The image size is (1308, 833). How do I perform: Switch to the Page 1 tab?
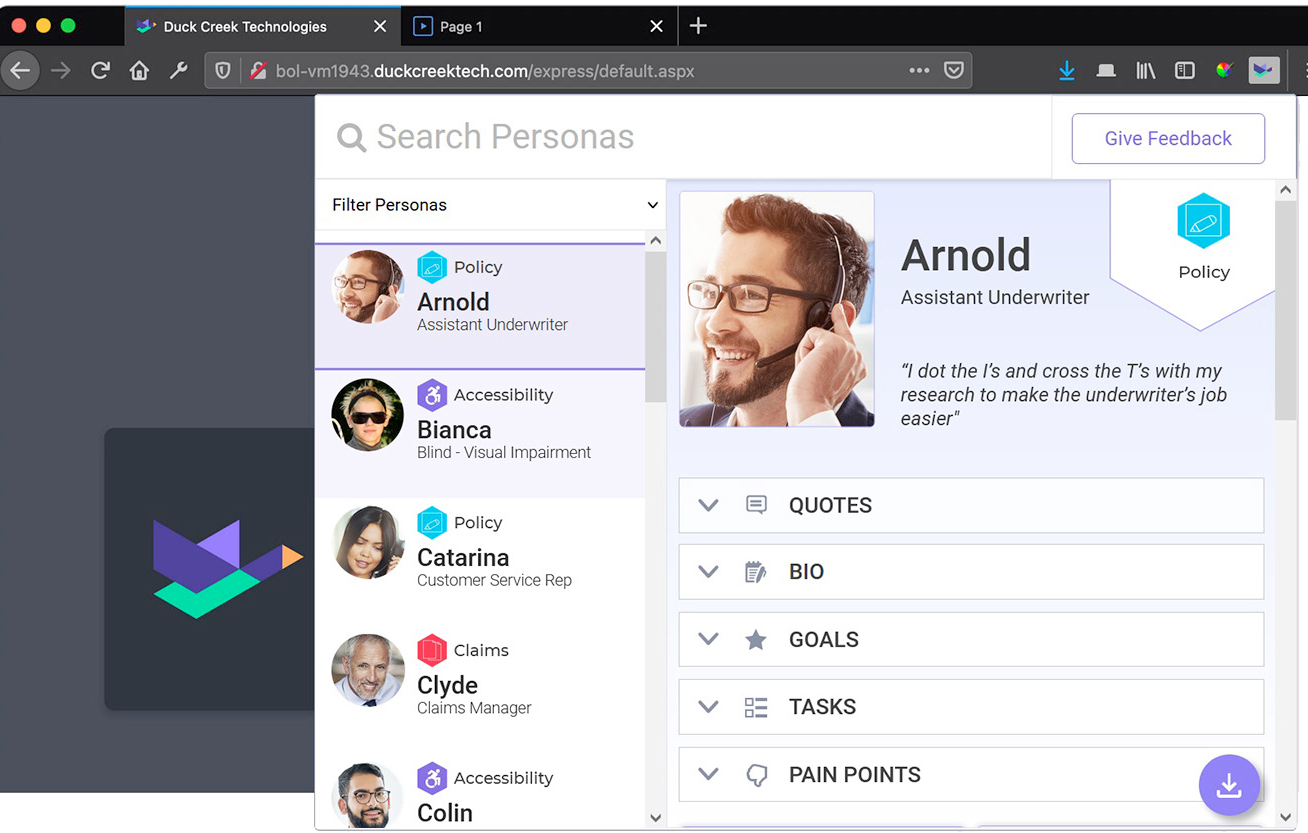coord(538,26)
